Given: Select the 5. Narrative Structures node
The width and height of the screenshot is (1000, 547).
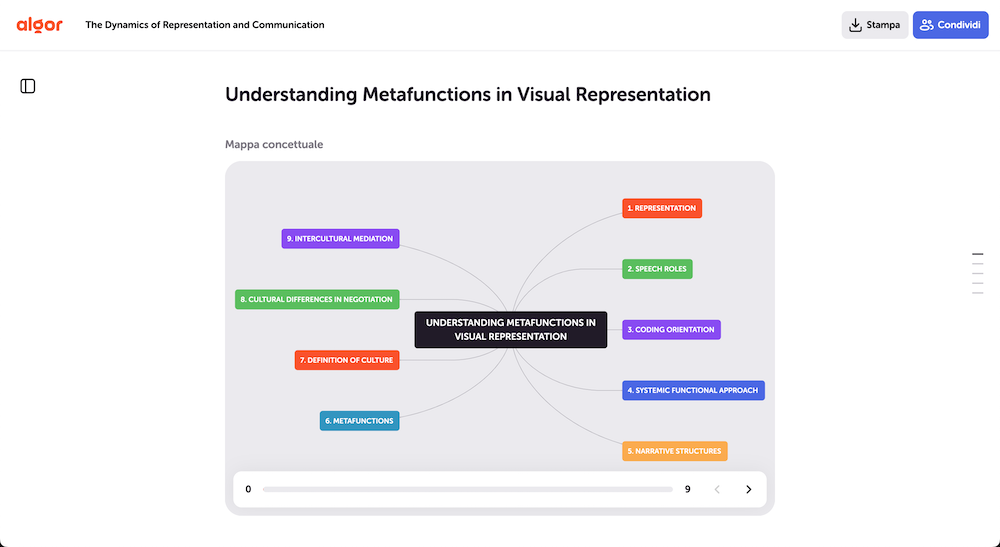Looking at the screenshot, I should tap(675, 451).
